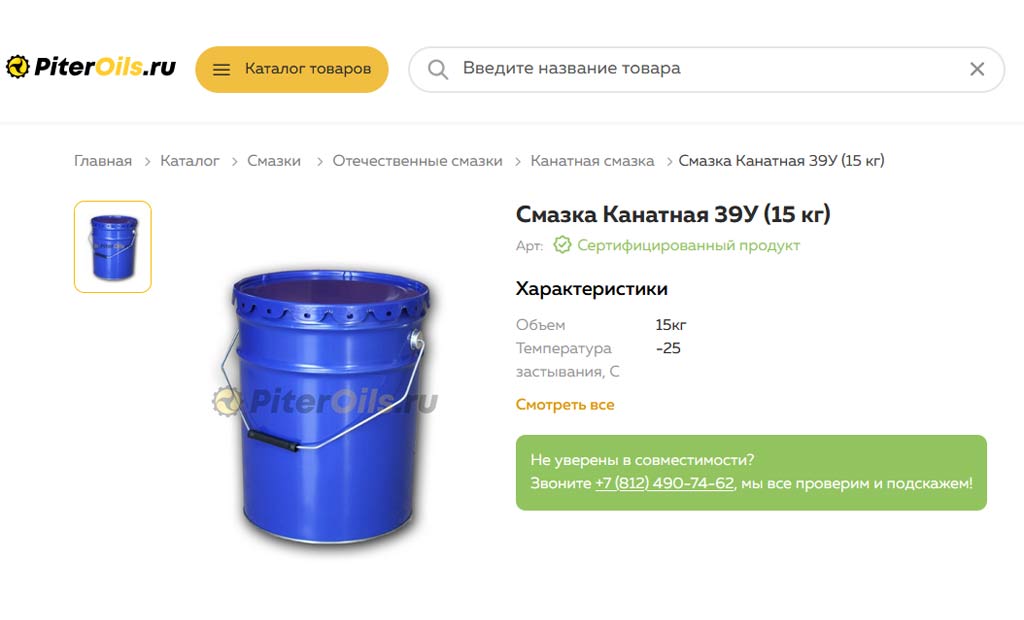Image resolution: width=1024 pixels, height=620 pixels.
Task: Go to Главная breadcrumb link
Action: [x=103, y=161]
